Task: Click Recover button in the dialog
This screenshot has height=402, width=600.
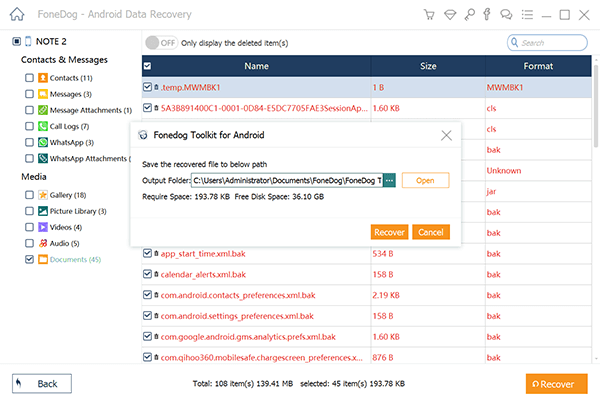Action: click(x=390, y=232)
